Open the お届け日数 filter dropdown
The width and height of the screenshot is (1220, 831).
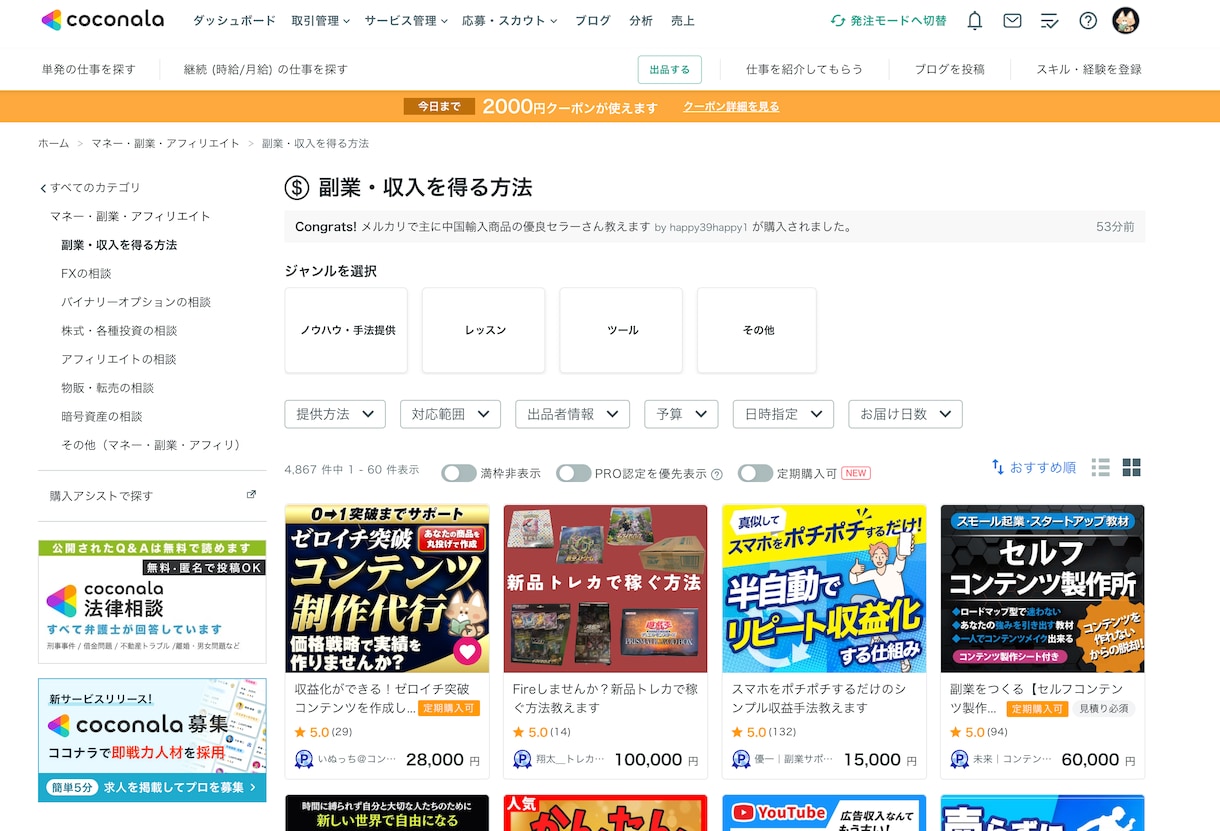[x=905, y=414]
